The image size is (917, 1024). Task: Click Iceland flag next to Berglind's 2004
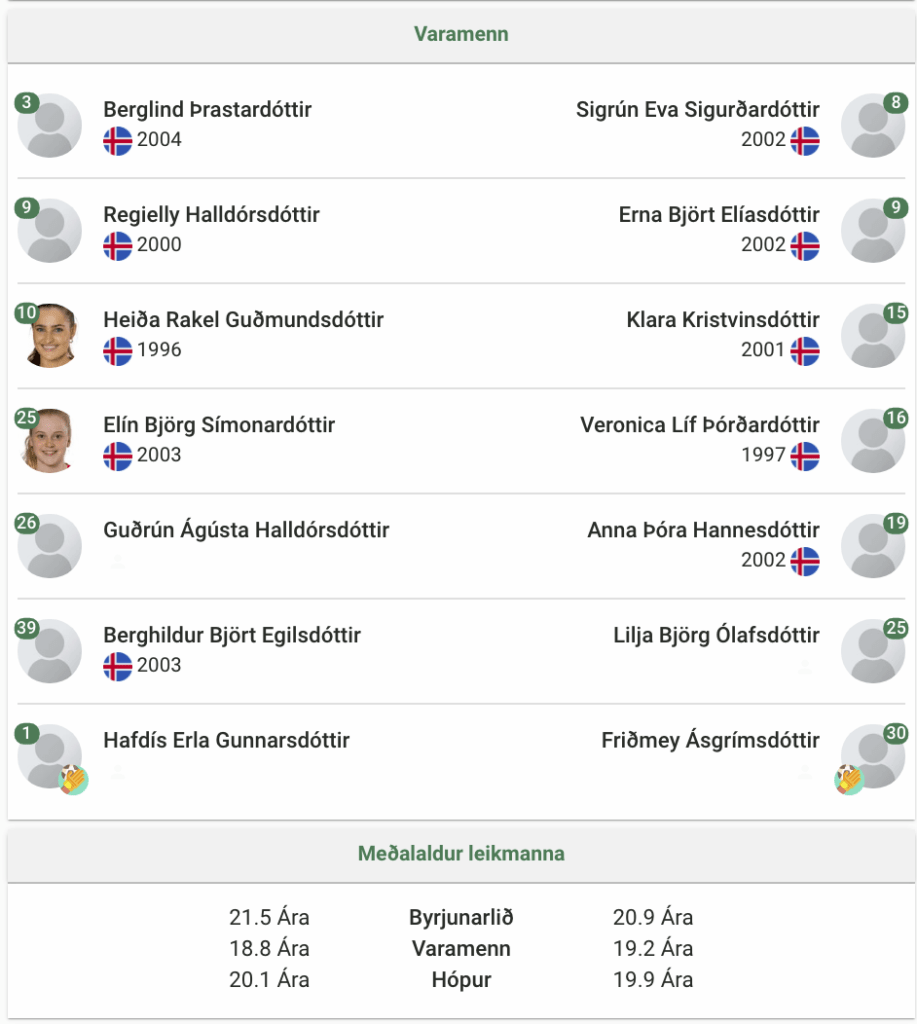point(118,140)
